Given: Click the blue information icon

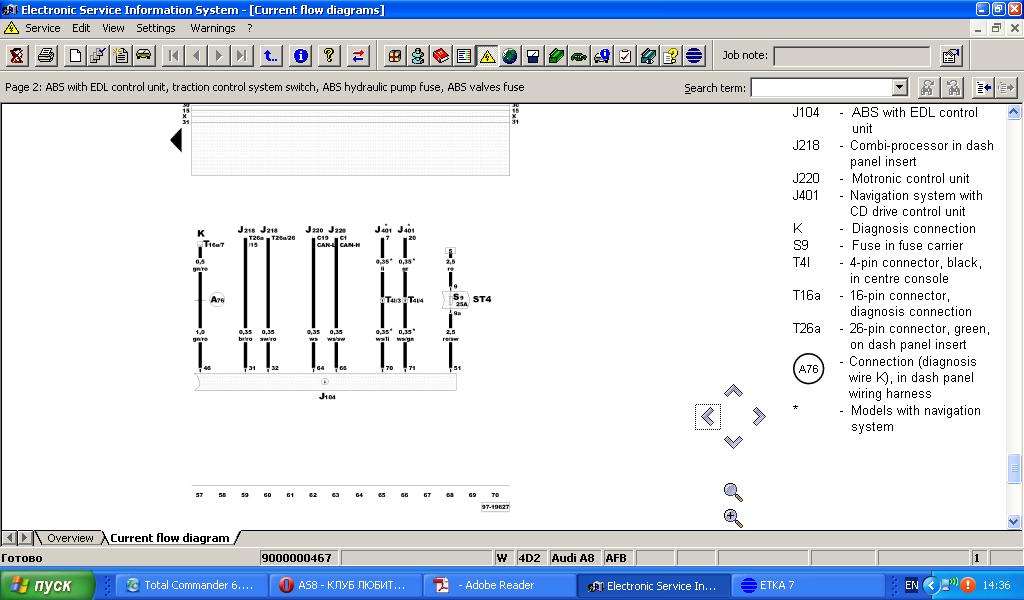Looking at the screenshot, I should pos(300,55).
